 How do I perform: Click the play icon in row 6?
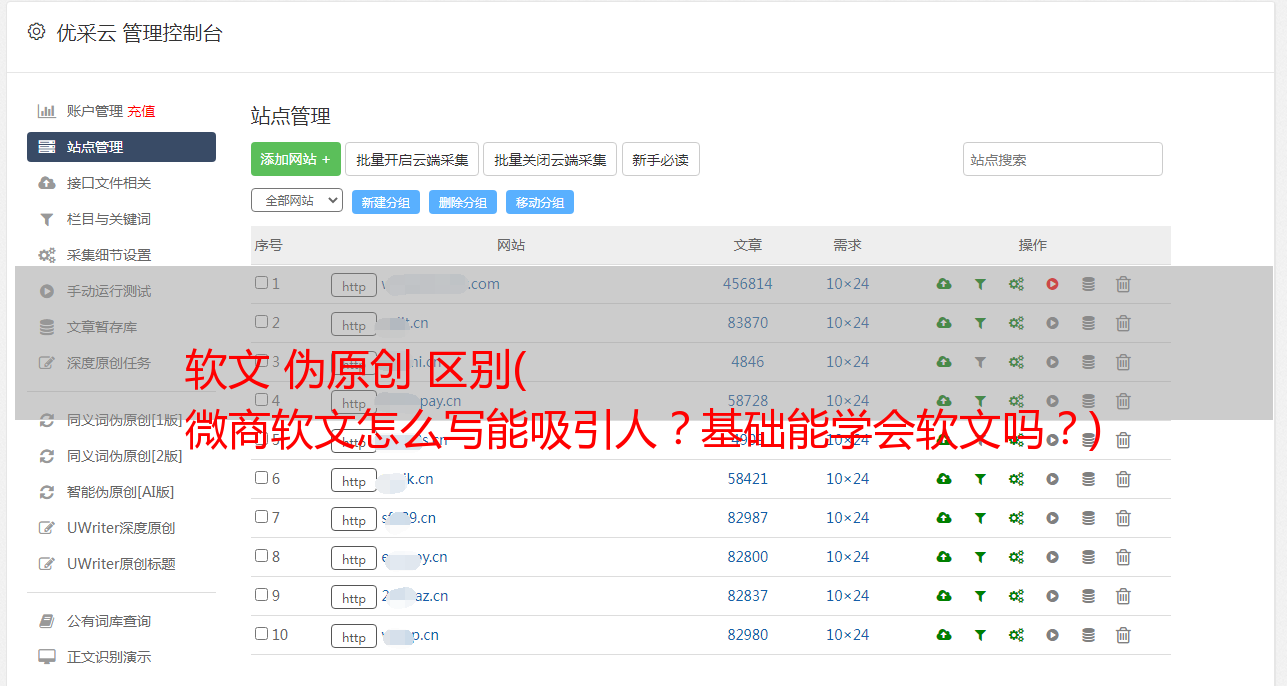tap(1052, 479)
